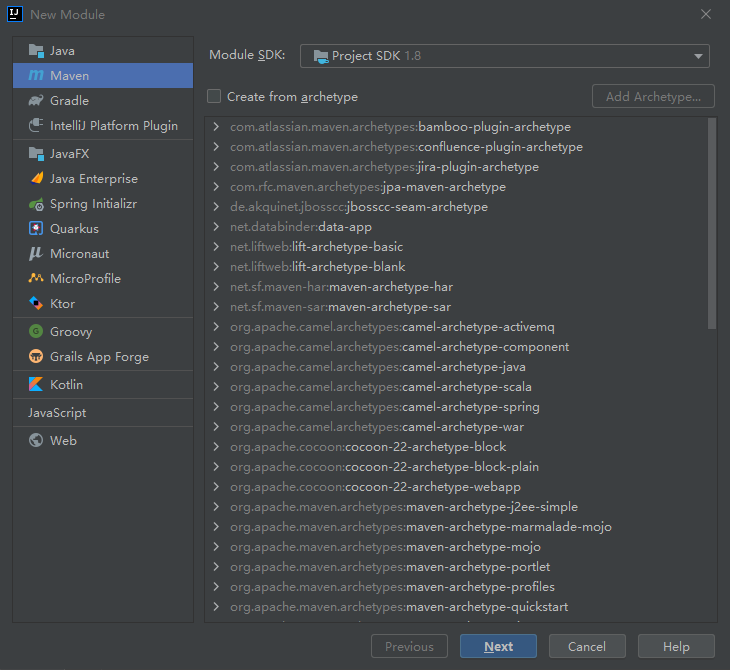Viewport: 730px width, 670px height.
Task: Open the Module SDK dropdown
Action: point(505,56)
